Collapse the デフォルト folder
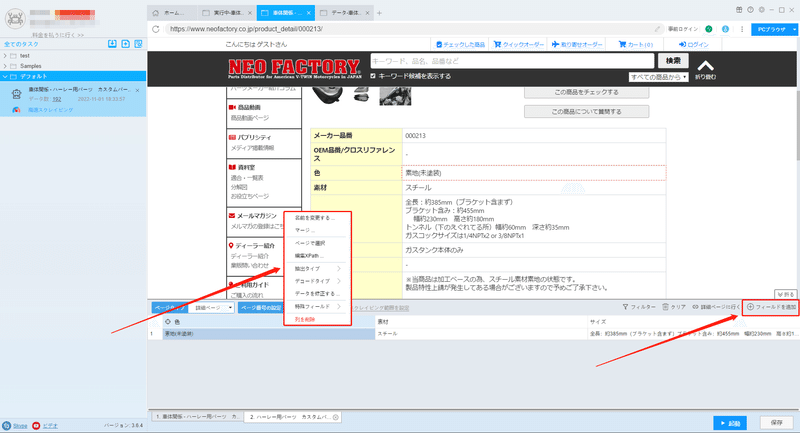Viewport: 800px width, 433px height. click(x=5, y=77)
